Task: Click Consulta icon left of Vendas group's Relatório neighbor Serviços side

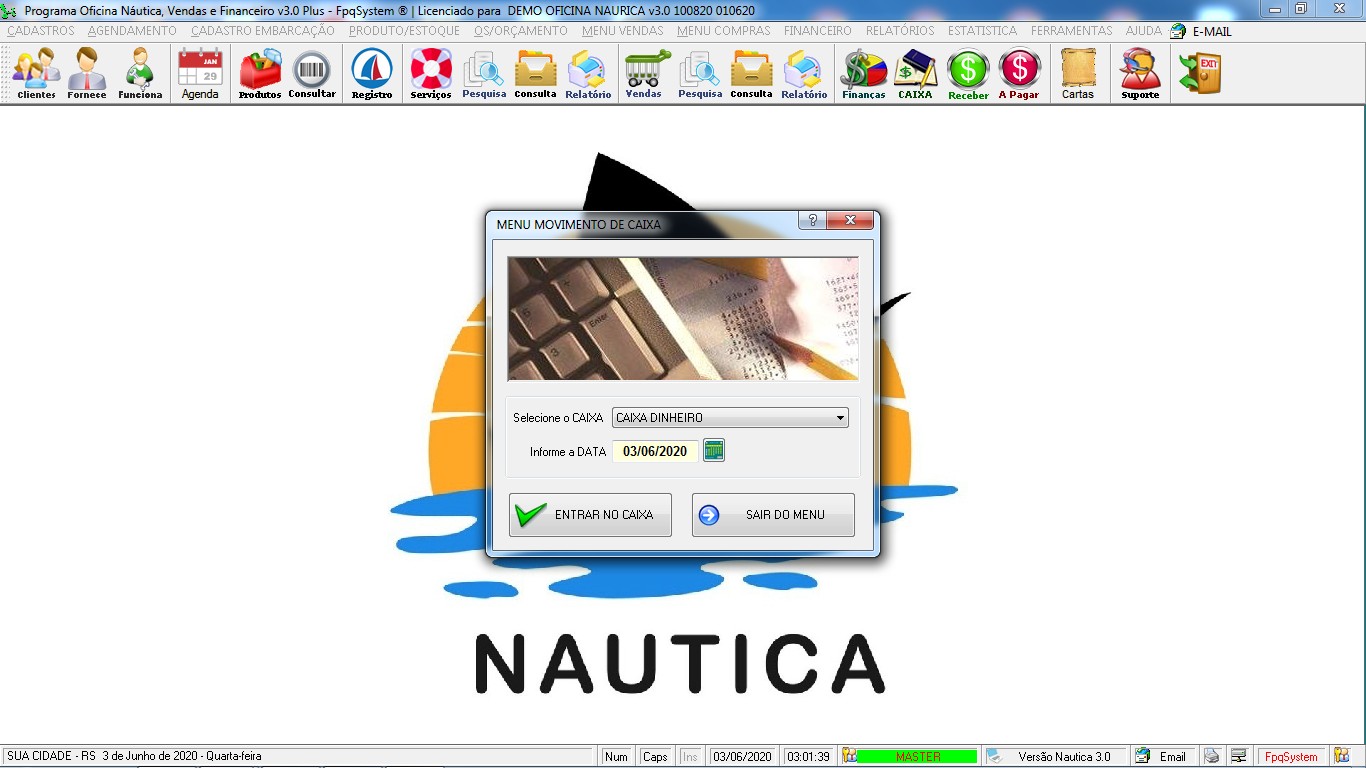Action: (536, 74)
